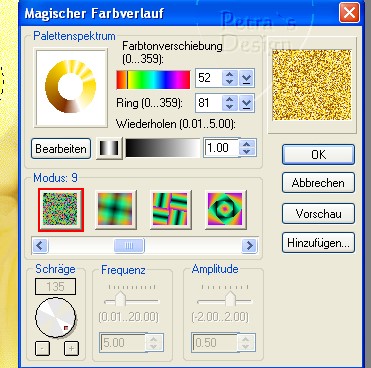This screenshot has height=368, width=371.
Task: Increase angle with the plus button
Action: coord(71,349)
